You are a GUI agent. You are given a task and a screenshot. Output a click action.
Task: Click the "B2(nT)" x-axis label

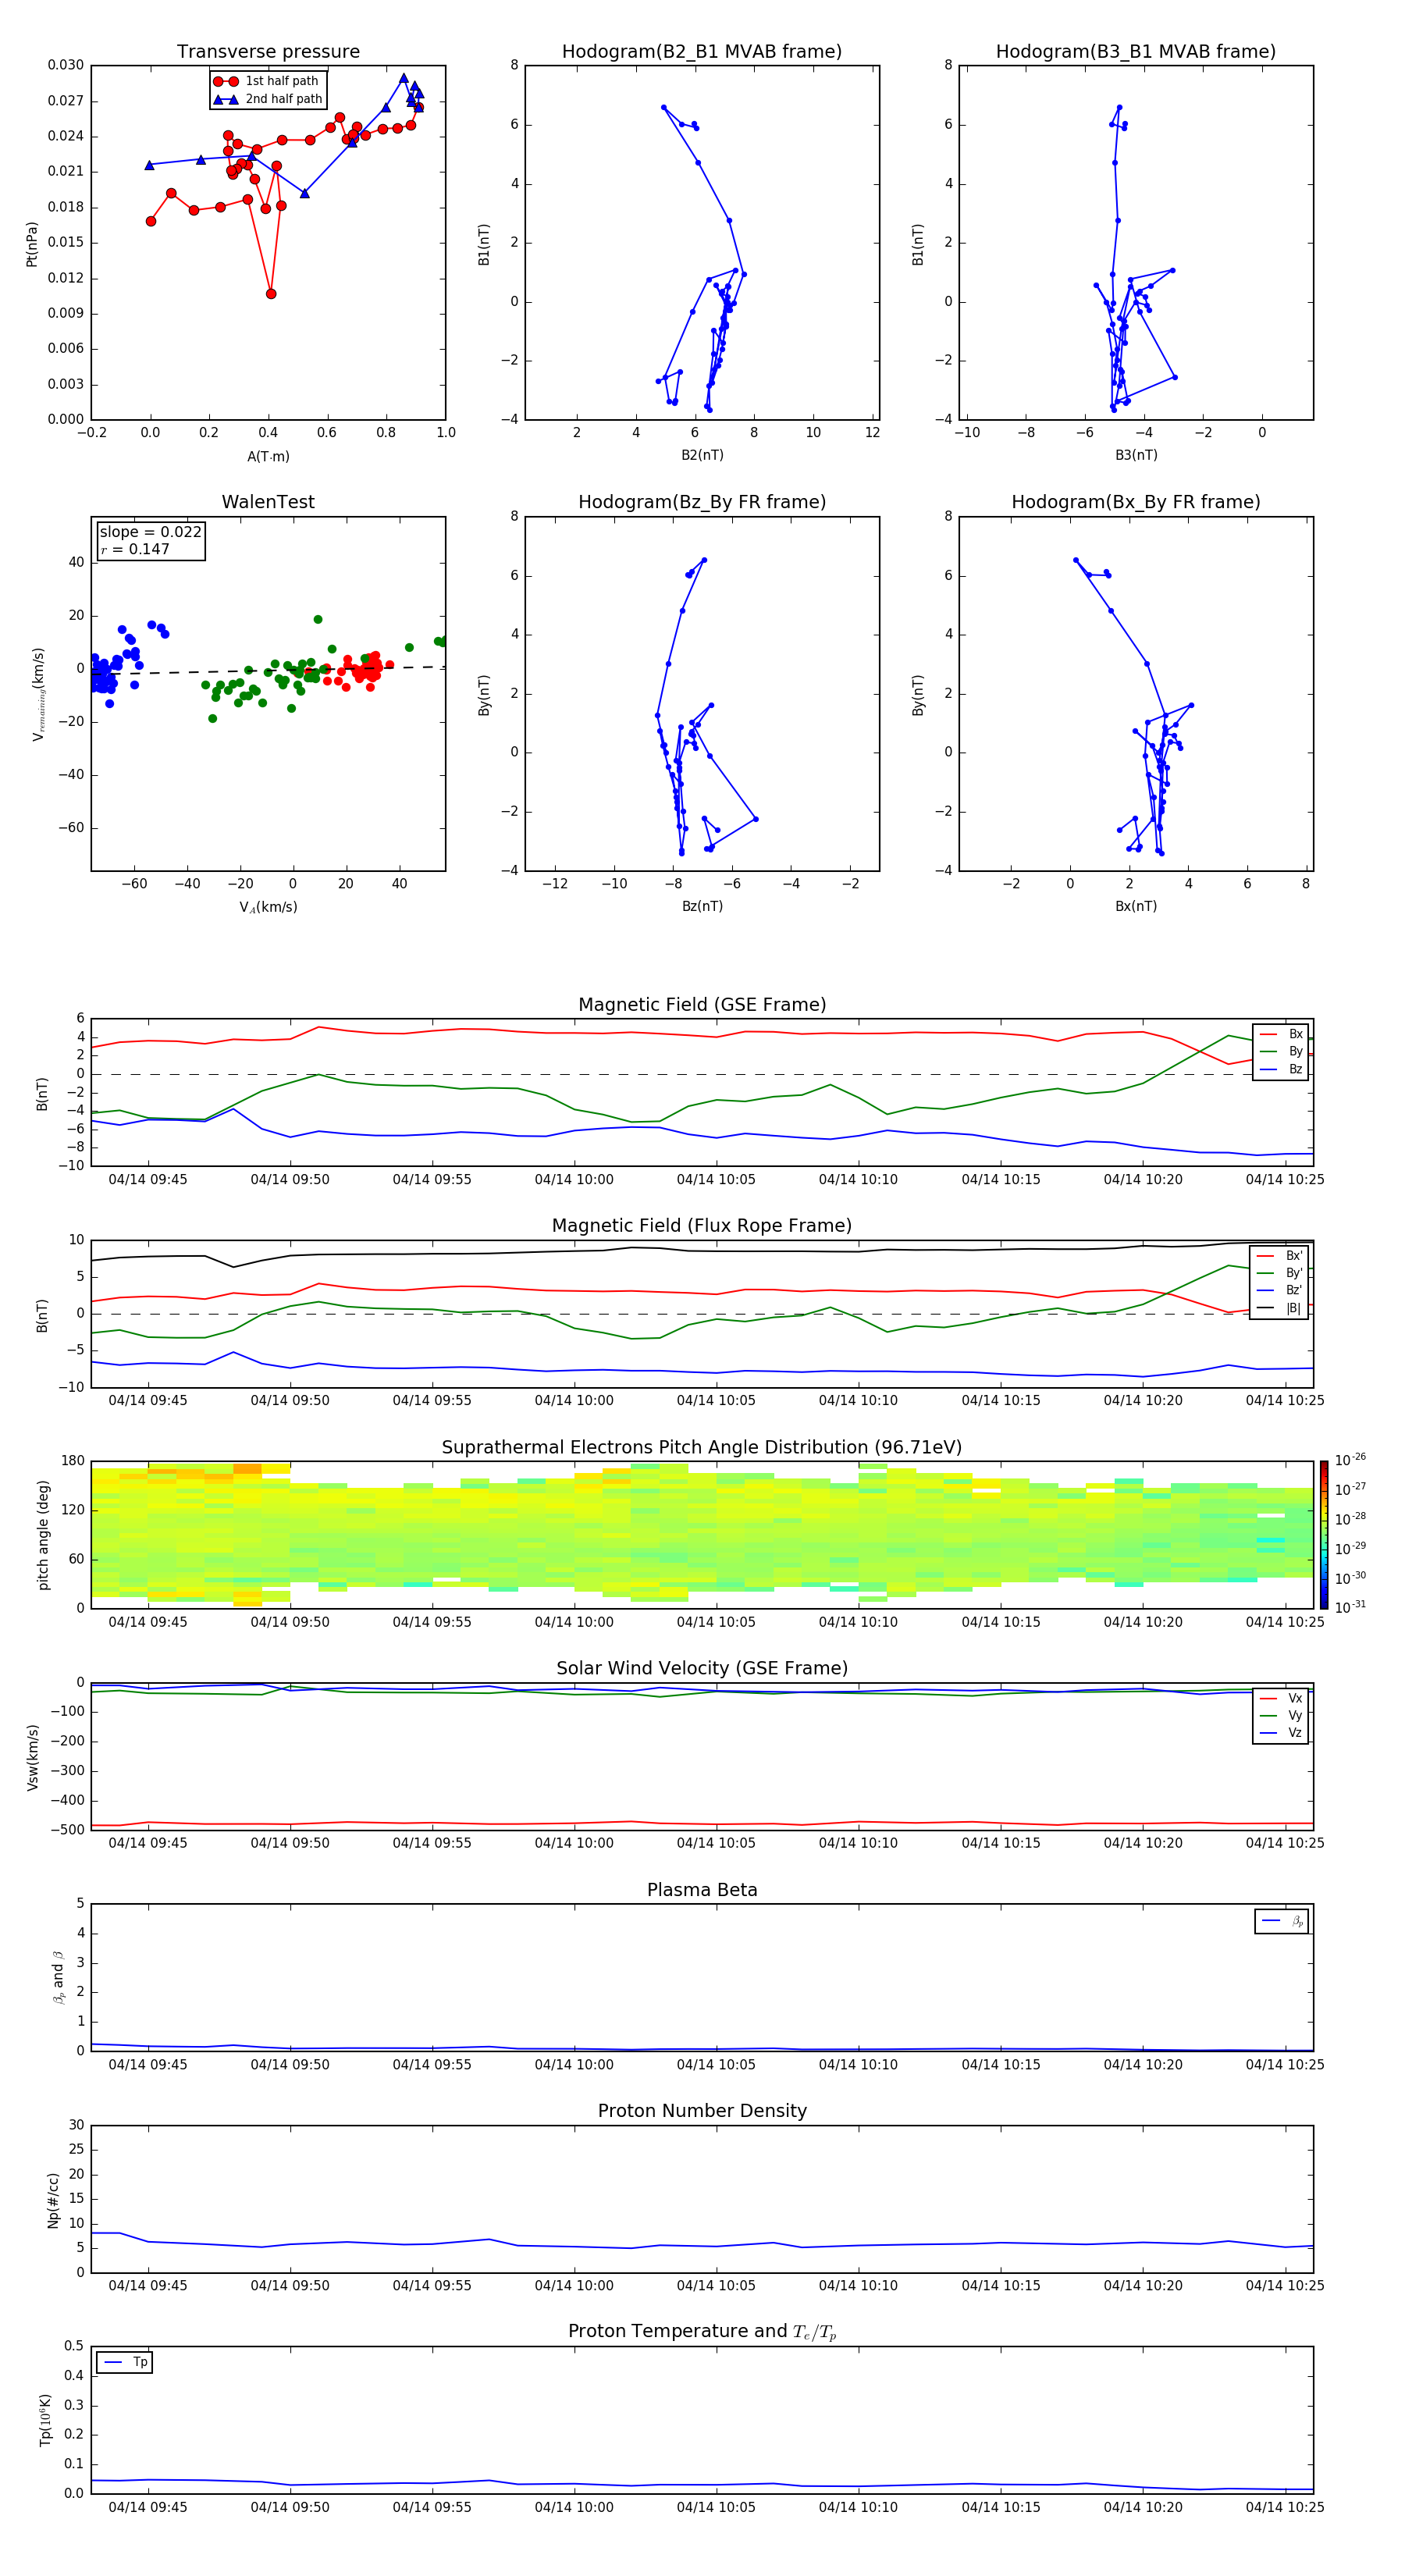[702, 455]
